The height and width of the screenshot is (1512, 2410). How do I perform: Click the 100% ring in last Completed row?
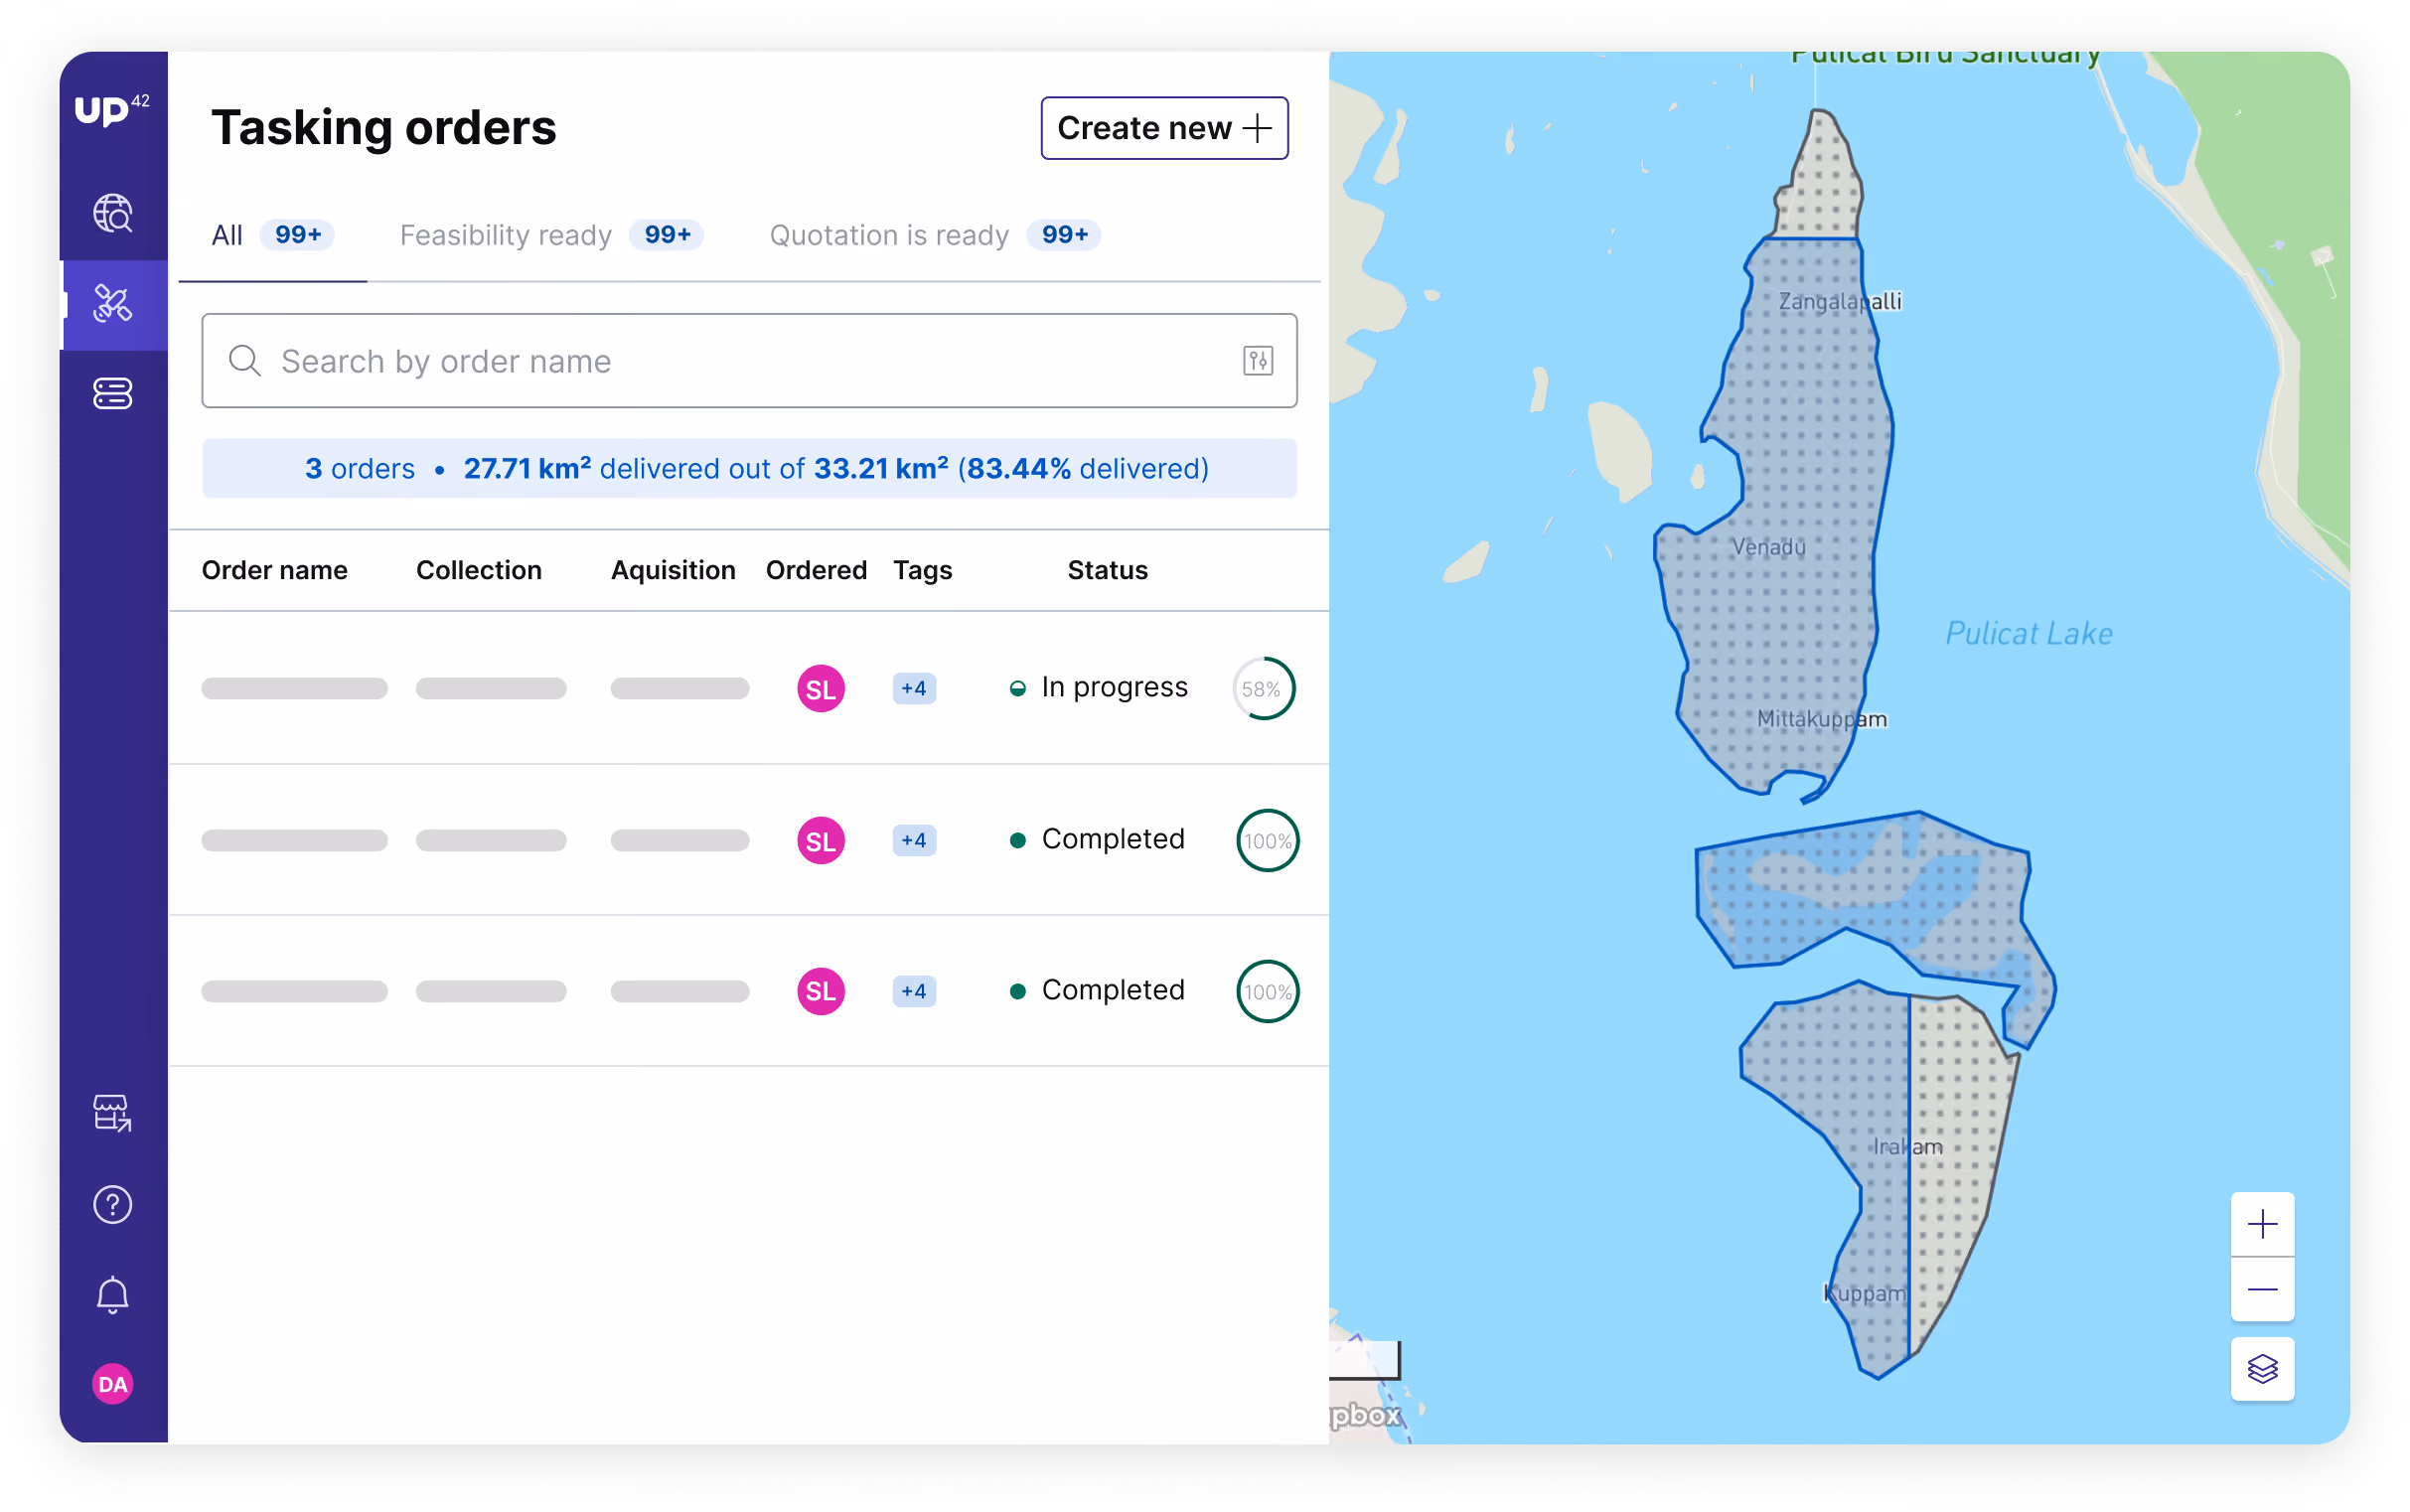point(1267,991)
